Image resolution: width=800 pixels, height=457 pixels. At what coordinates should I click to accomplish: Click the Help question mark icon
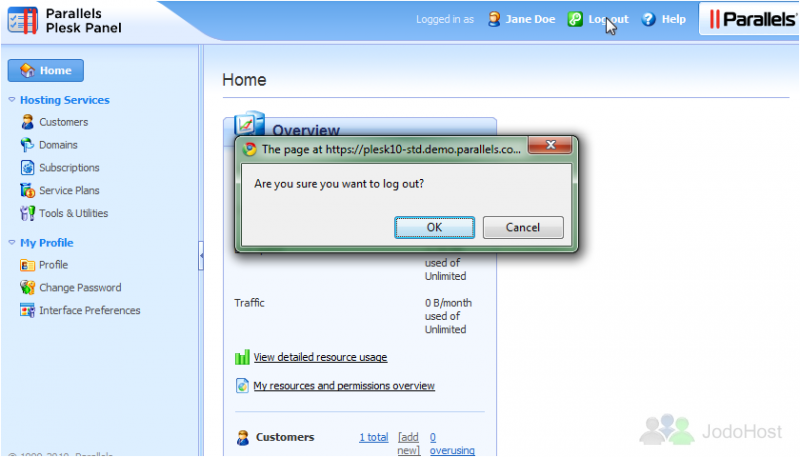click(x=648, y=19)
